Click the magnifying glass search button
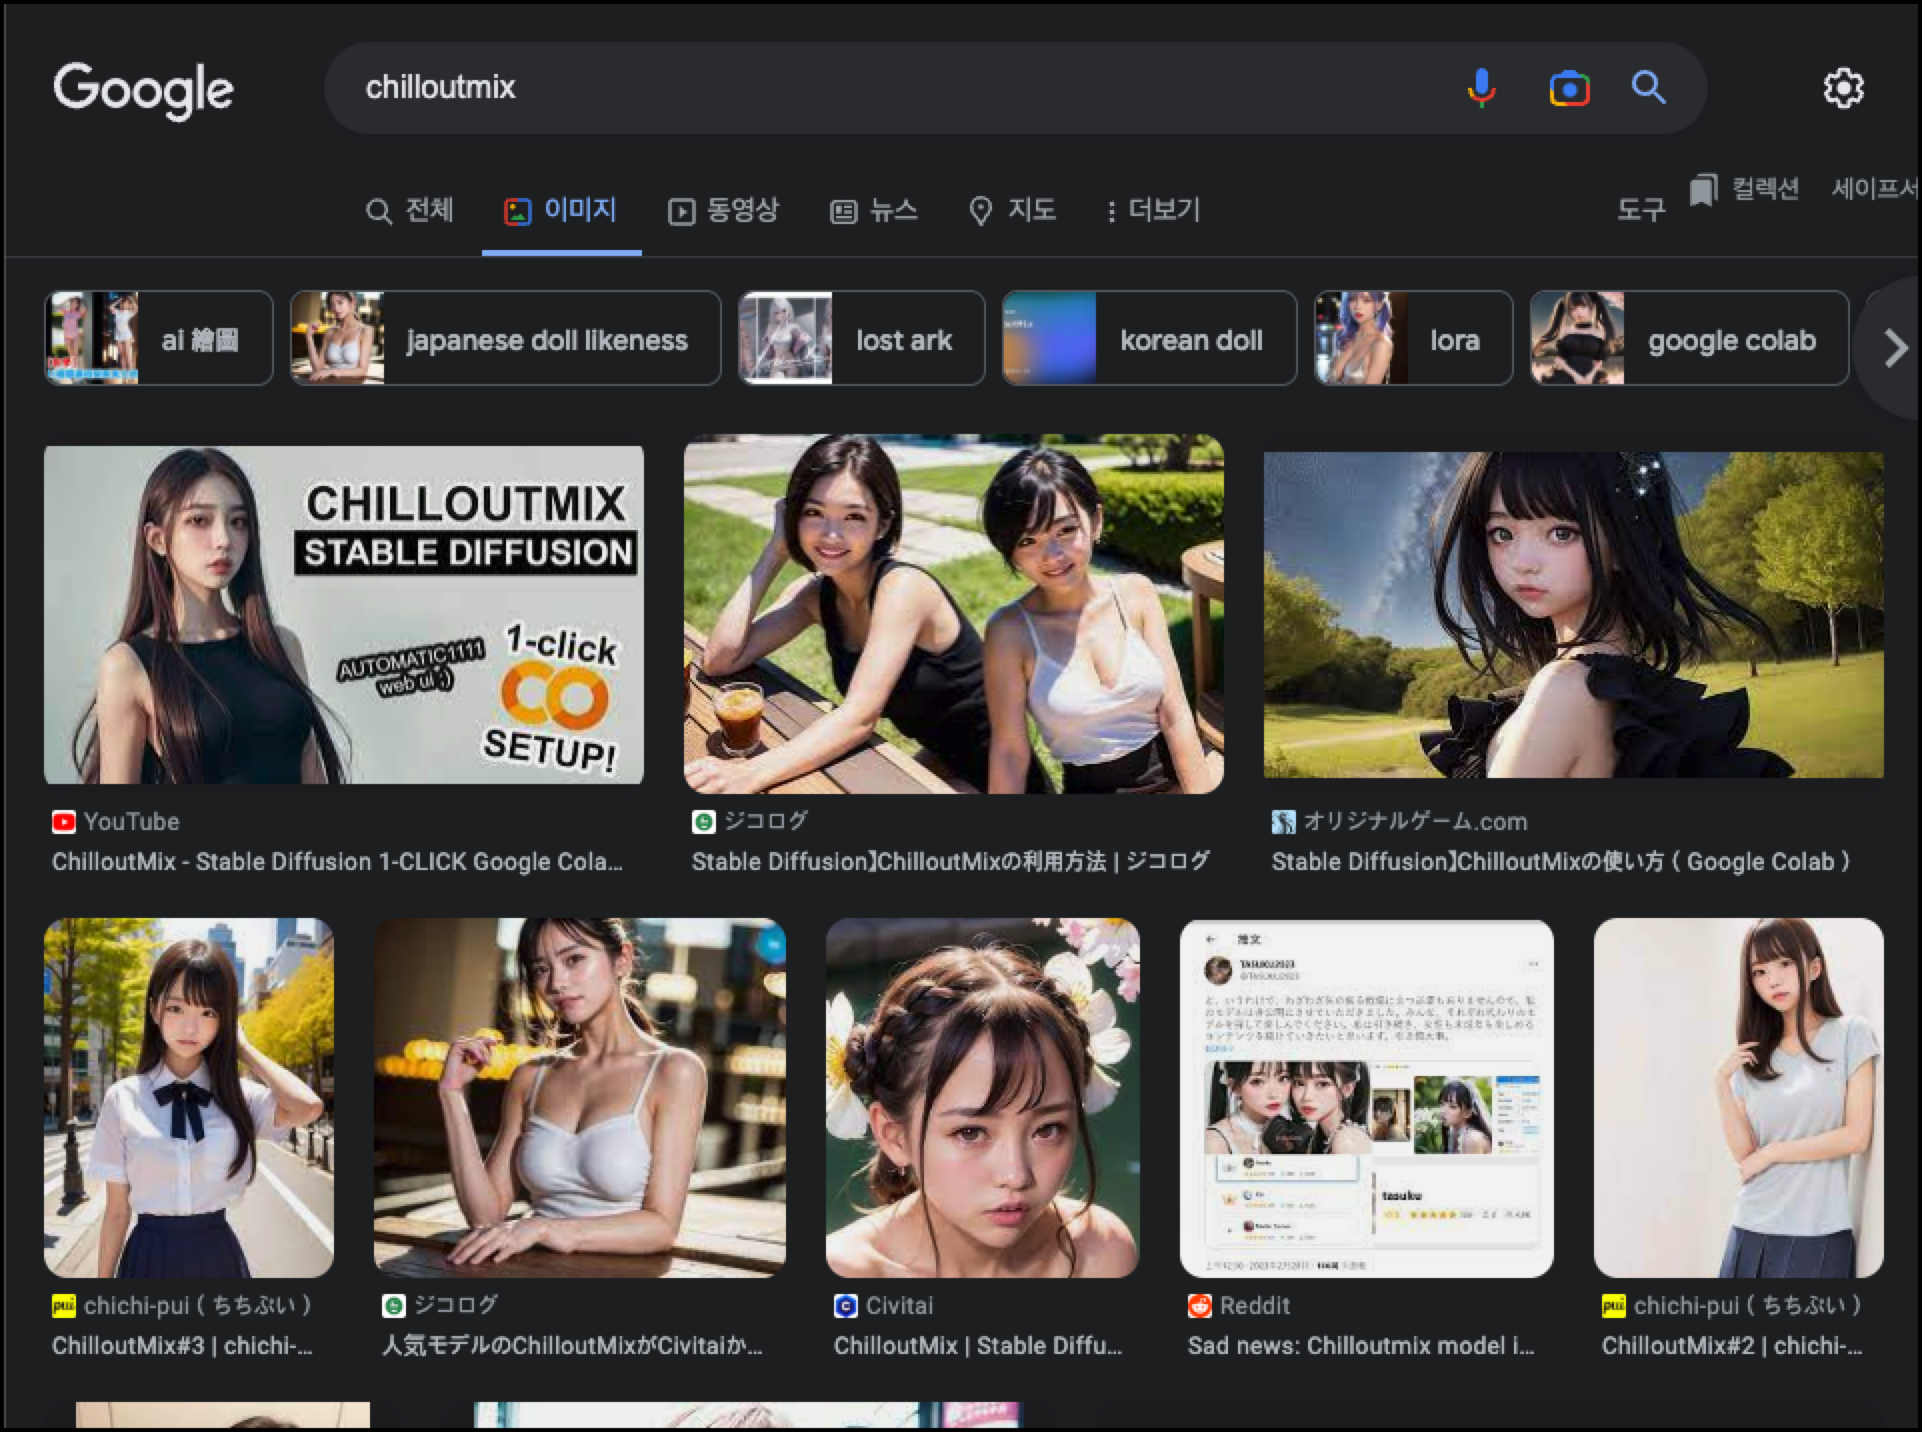This screenshot has height=1432, width=1922. point(1649,88)
